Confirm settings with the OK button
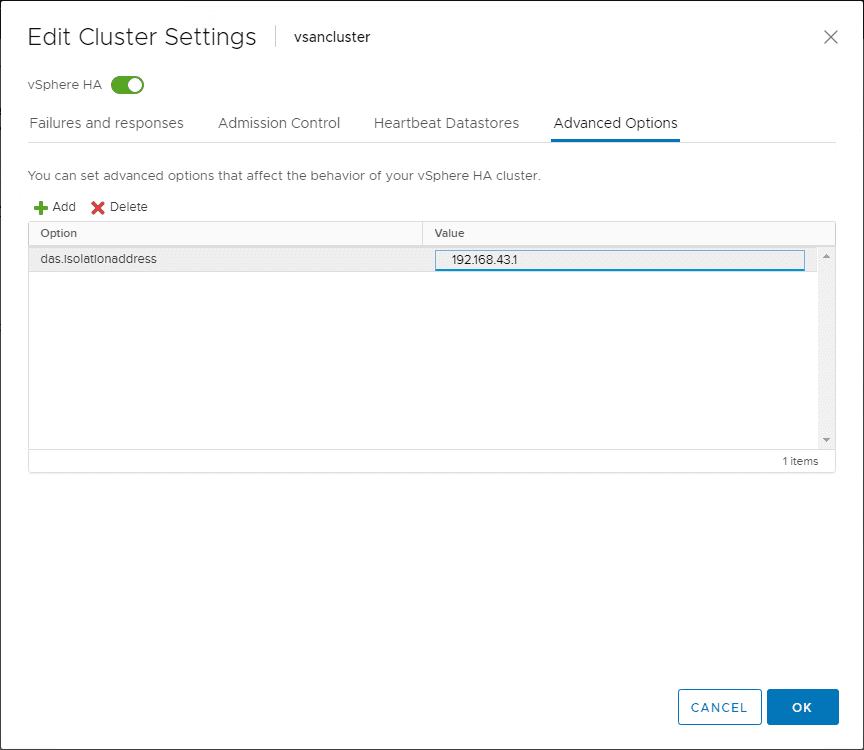The width and height of the screenshot is (864, 750). coord(802,707)
